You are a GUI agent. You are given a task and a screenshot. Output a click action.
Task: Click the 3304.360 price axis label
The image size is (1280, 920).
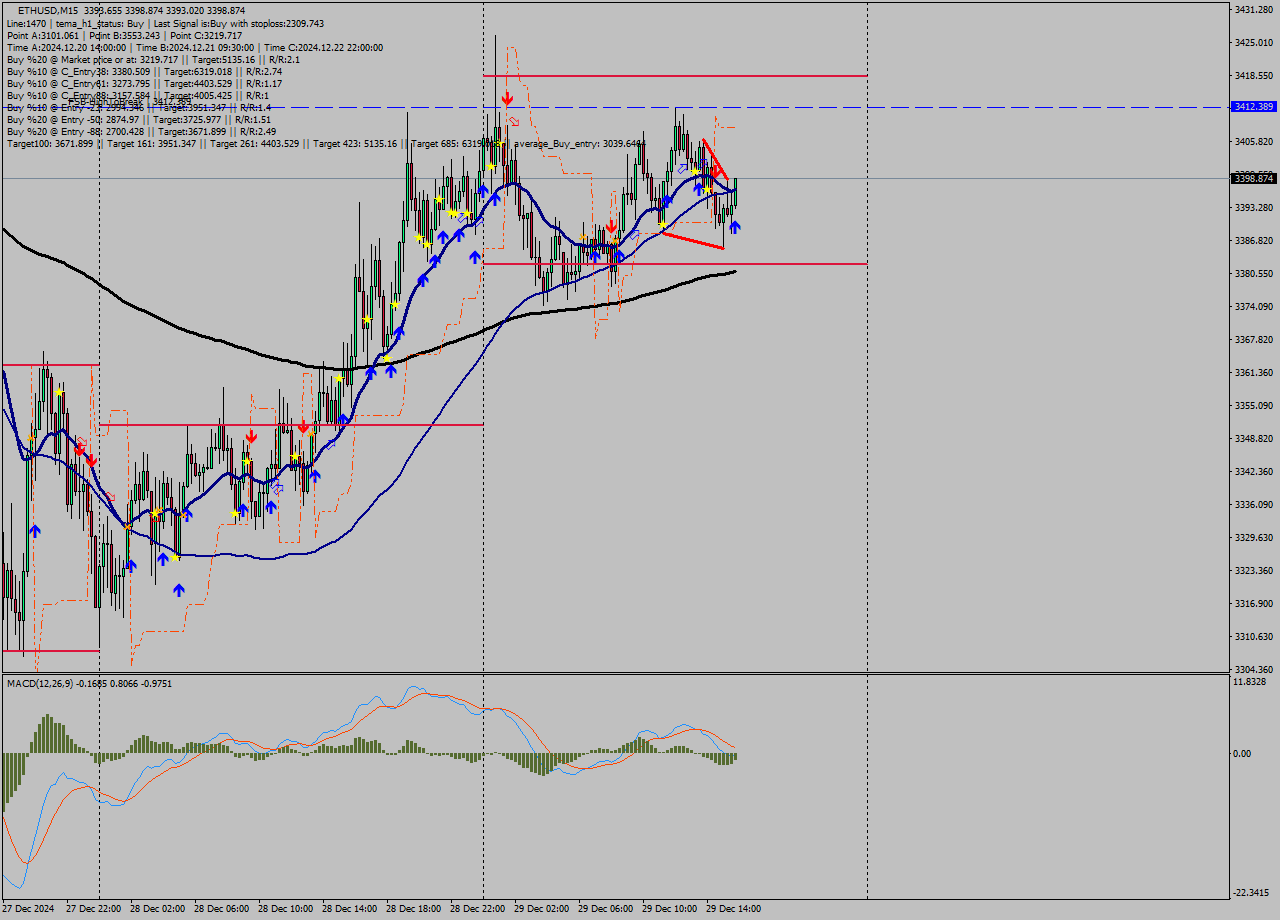point(1253,669)
